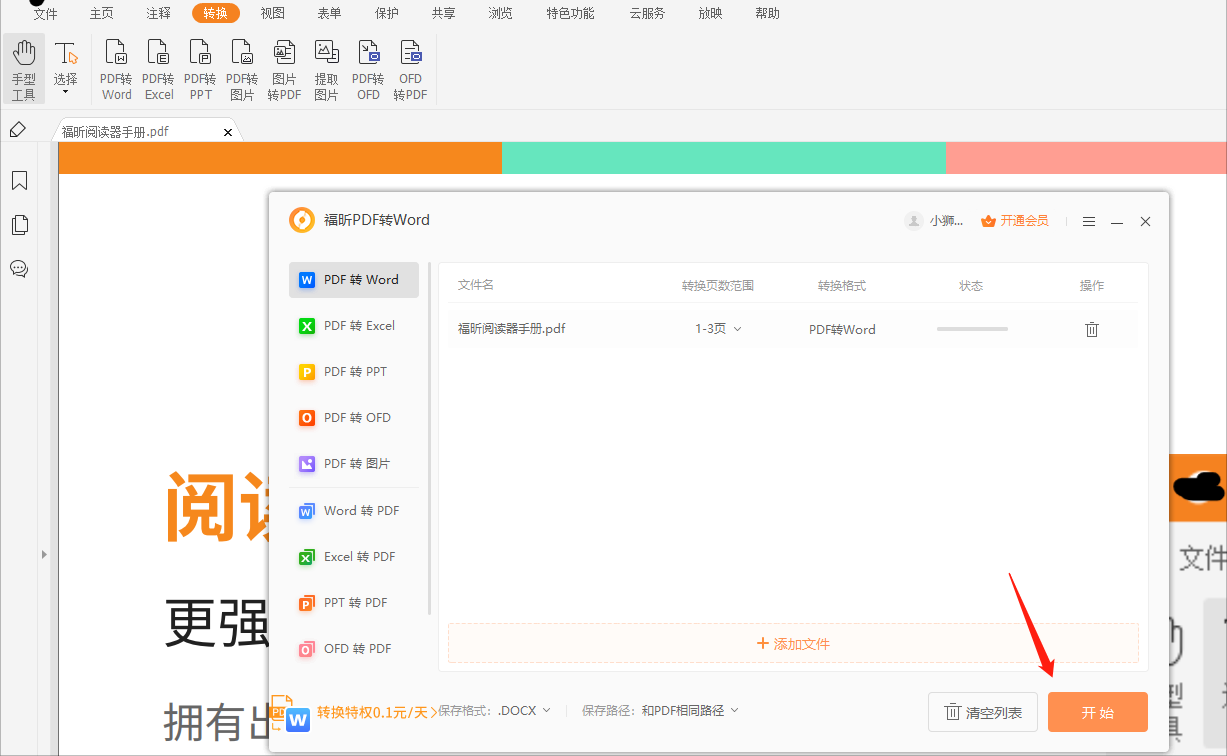Viewport: 1227px width, 756px height.
Task: Open the PDF转Excel conversion tool
Action: pos(158,66)
